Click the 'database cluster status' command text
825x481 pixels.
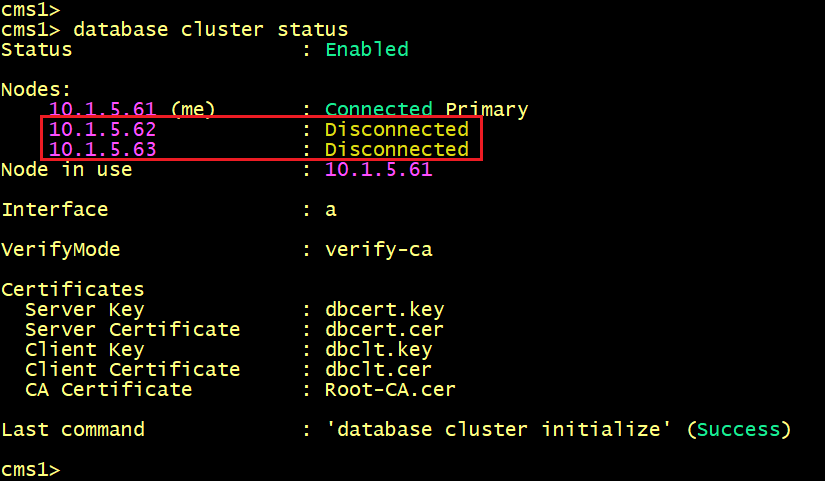[210, 29]
